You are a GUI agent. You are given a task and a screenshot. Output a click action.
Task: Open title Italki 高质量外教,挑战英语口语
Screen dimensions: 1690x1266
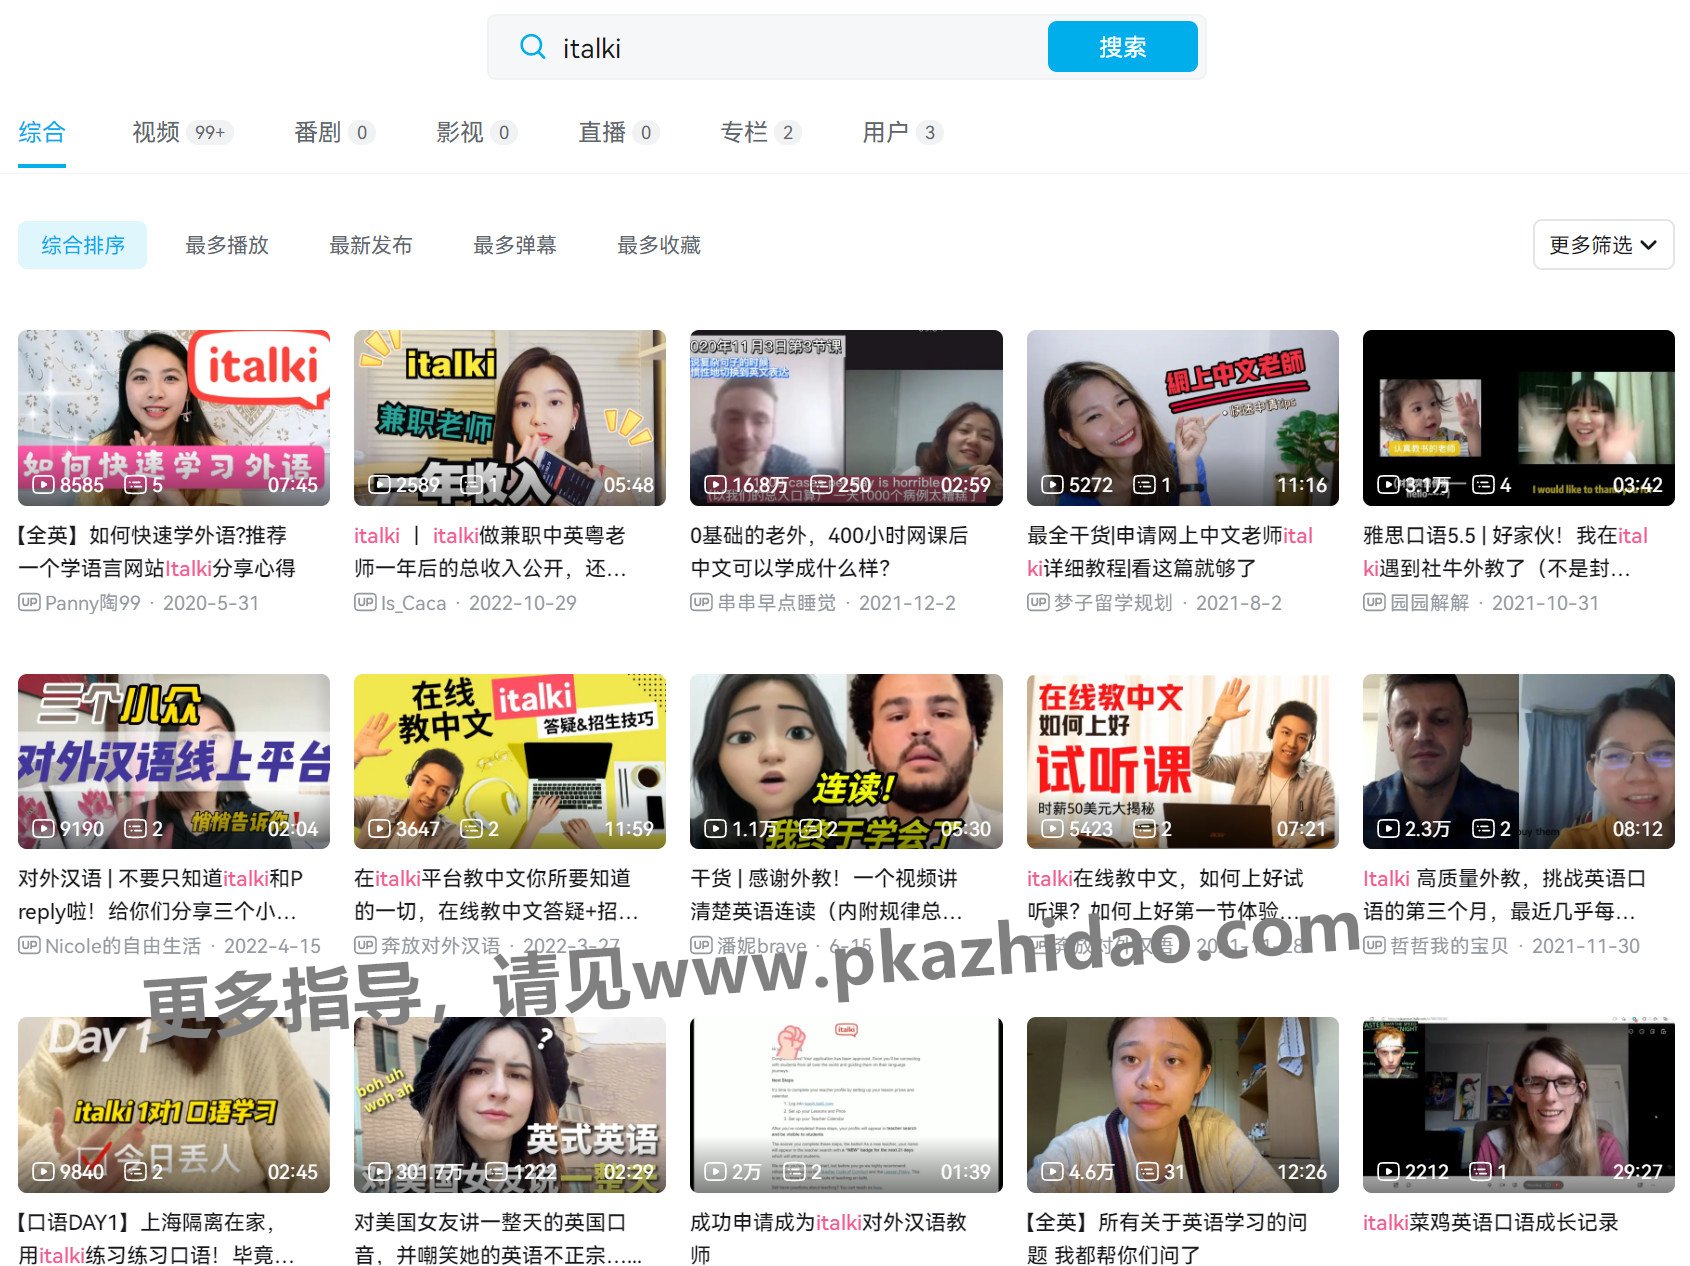coord(1504,895)
